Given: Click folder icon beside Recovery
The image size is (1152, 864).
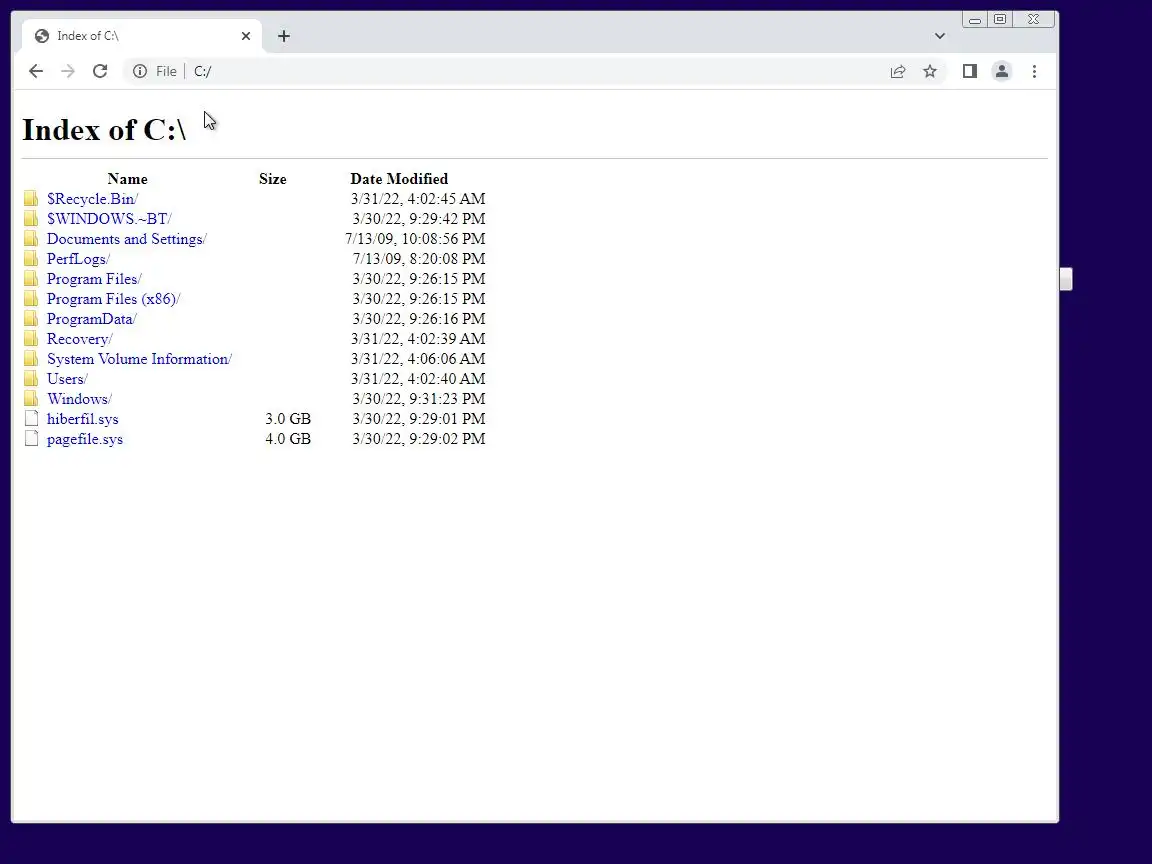Looking at the screenshot, I should 31,338.
